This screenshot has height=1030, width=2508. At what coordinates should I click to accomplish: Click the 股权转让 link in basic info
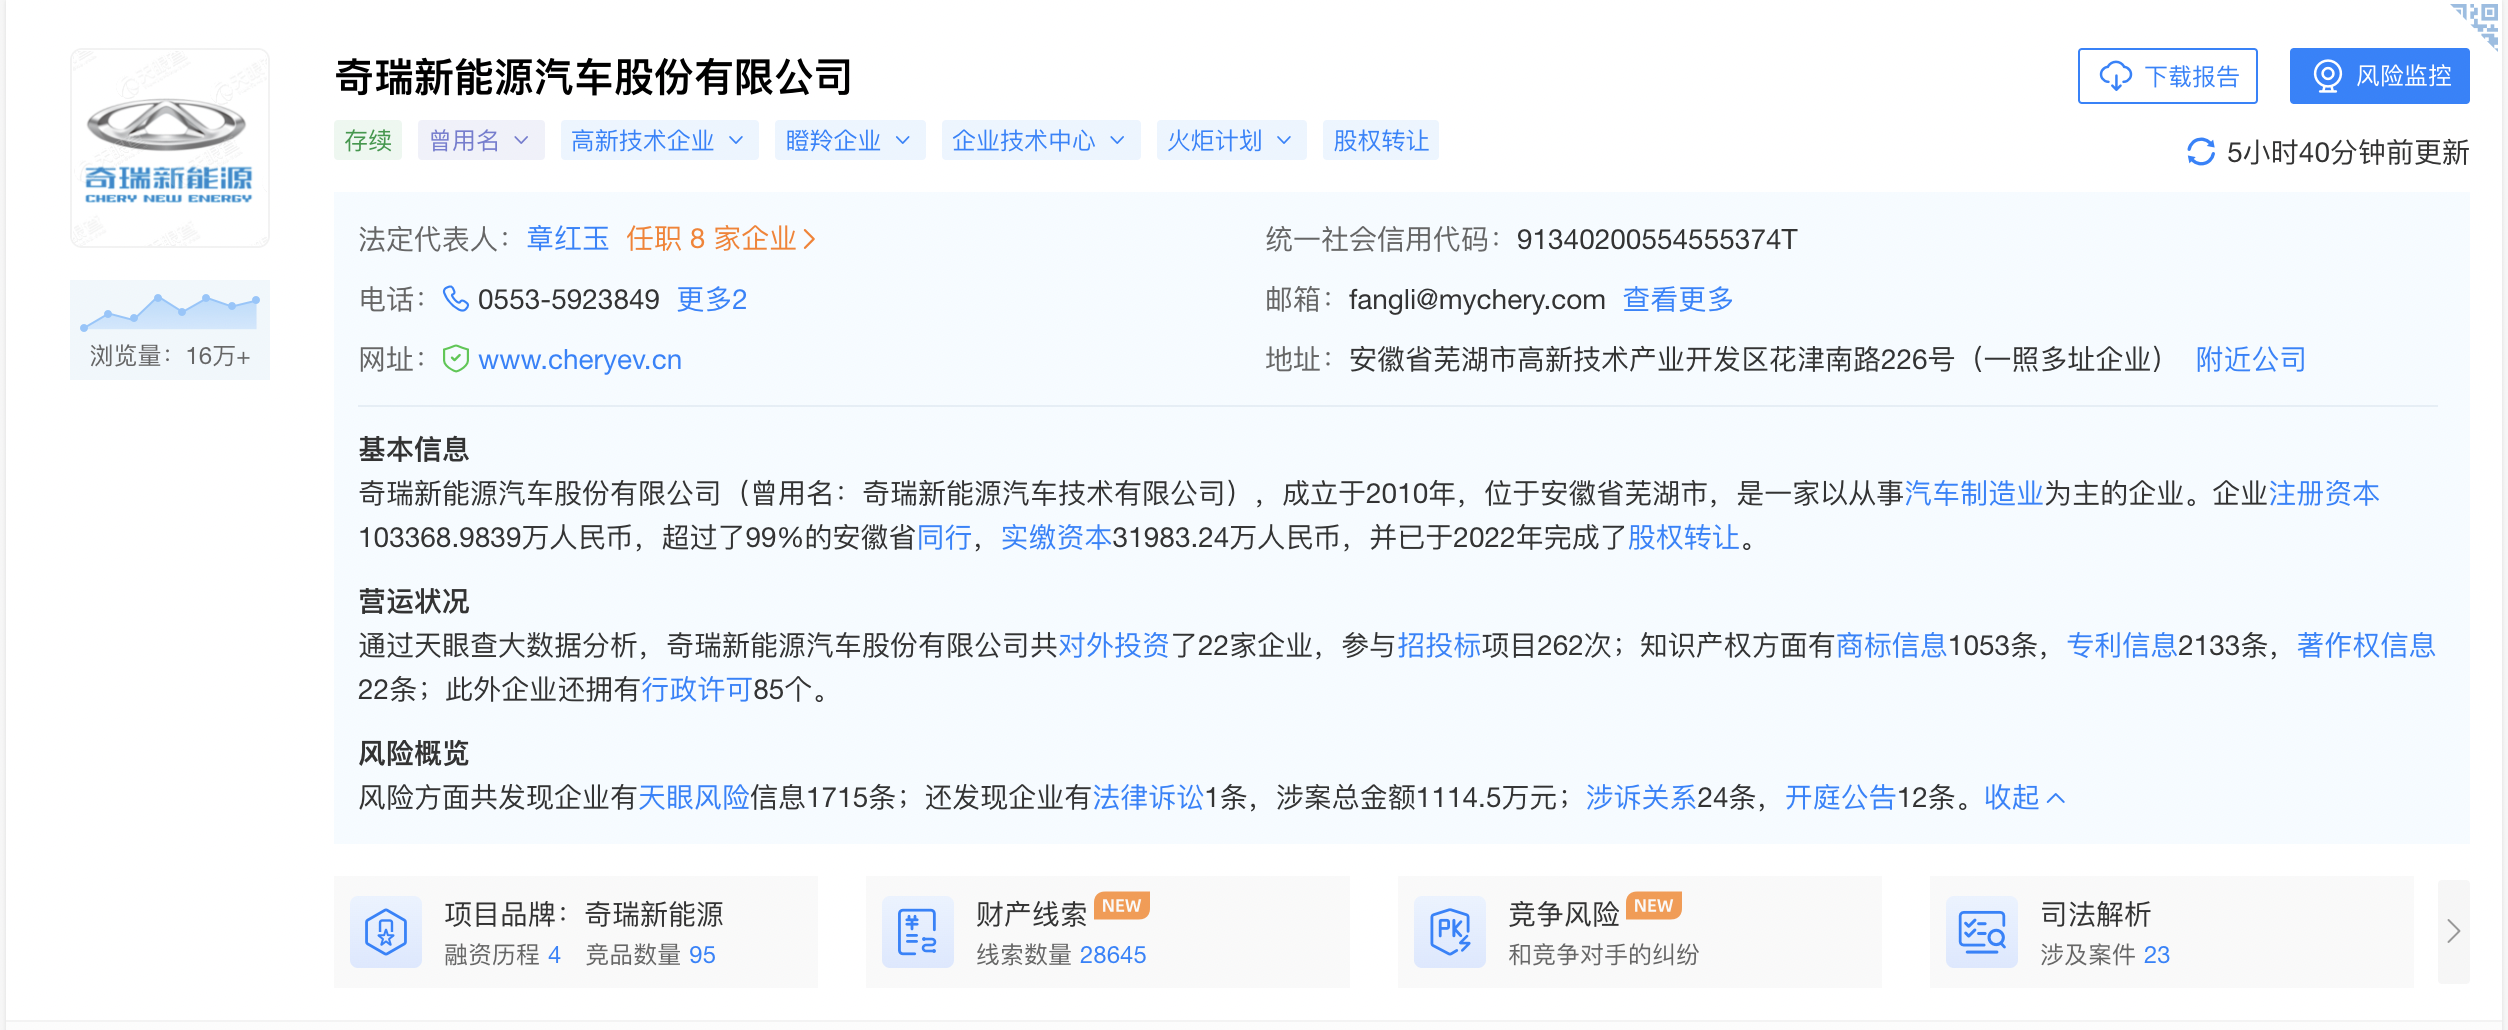(x=1684, y=537)
